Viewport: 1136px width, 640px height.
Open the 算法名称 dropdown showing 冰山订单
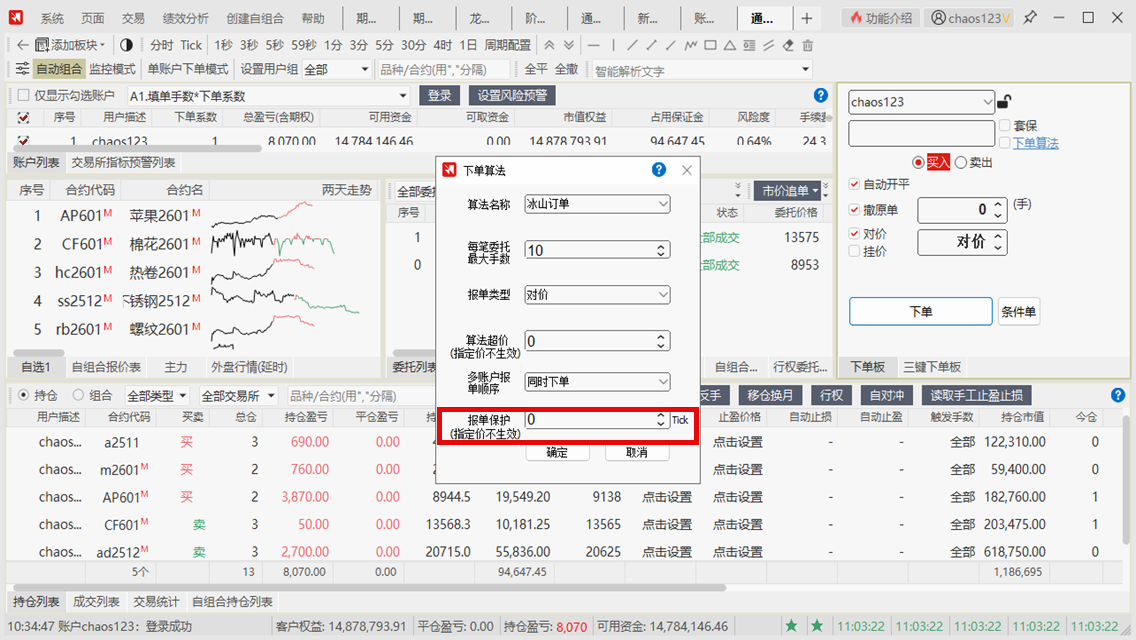597,204
